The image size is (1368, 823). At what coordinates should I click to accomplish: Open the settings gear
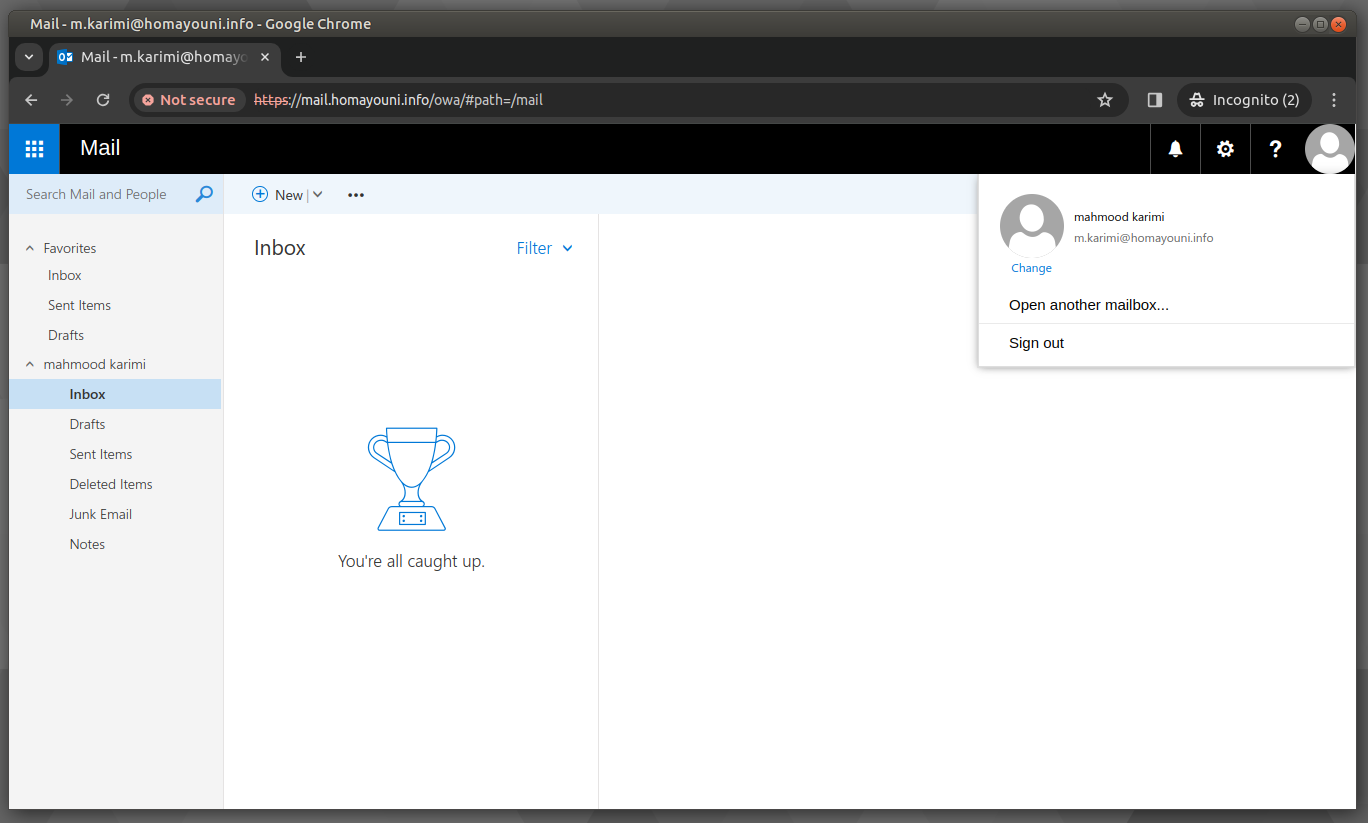(x=1225, y=149)
